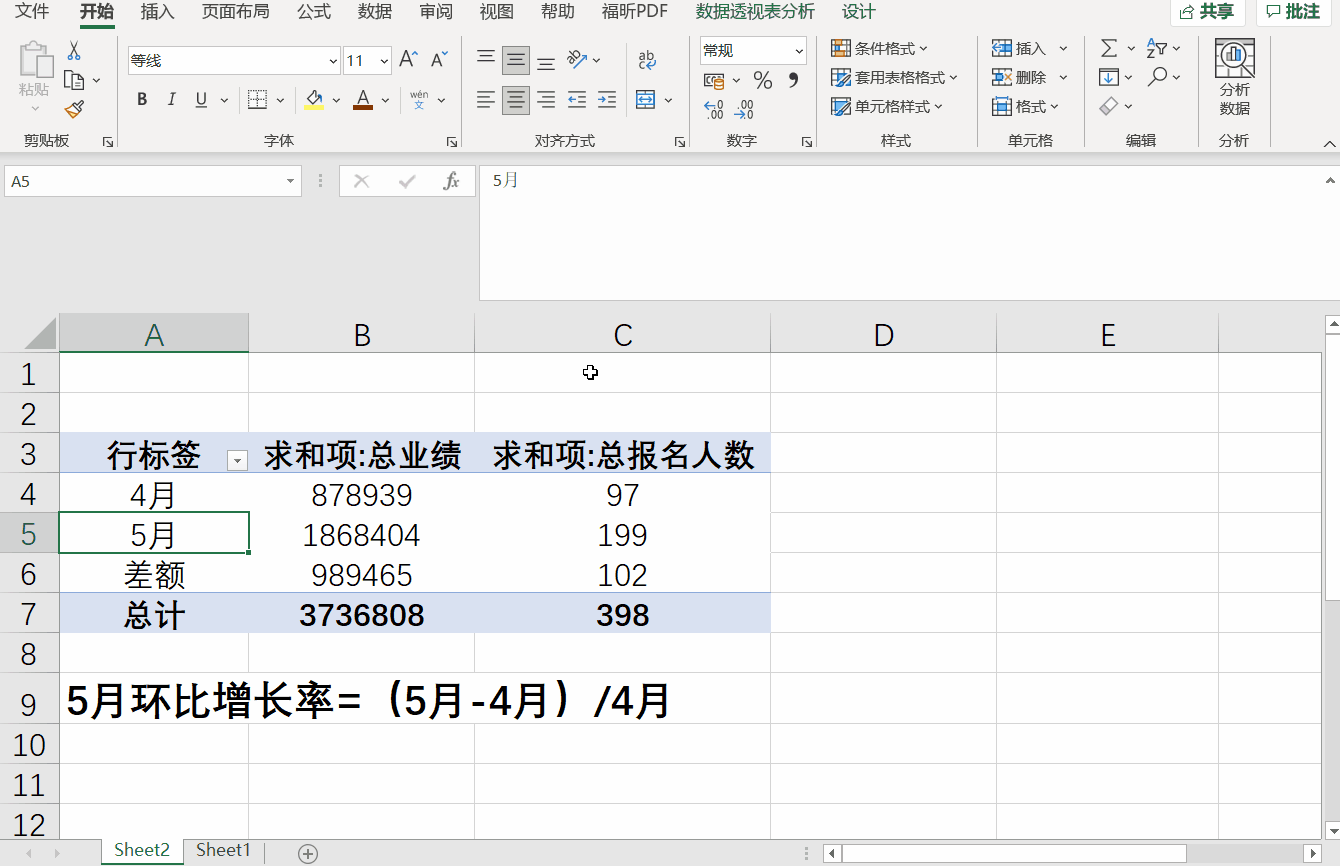Switch to Sheet1 worksheet tab

[223, 850]
